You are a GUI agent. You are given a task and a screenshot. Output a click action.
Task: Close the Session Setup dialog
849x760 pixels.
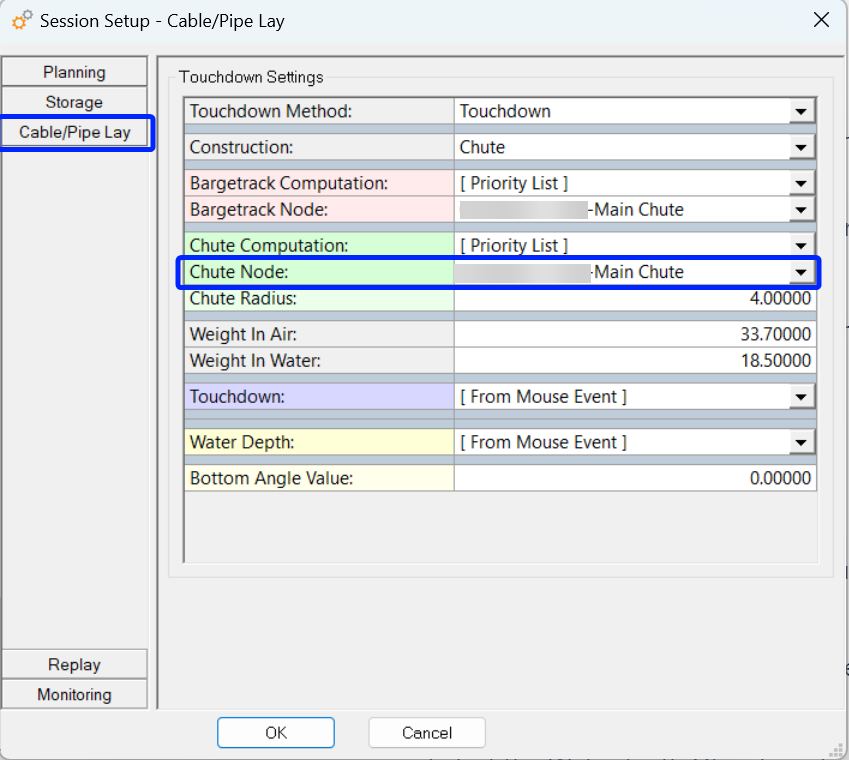pyautogui.click(x=820, y=20)
